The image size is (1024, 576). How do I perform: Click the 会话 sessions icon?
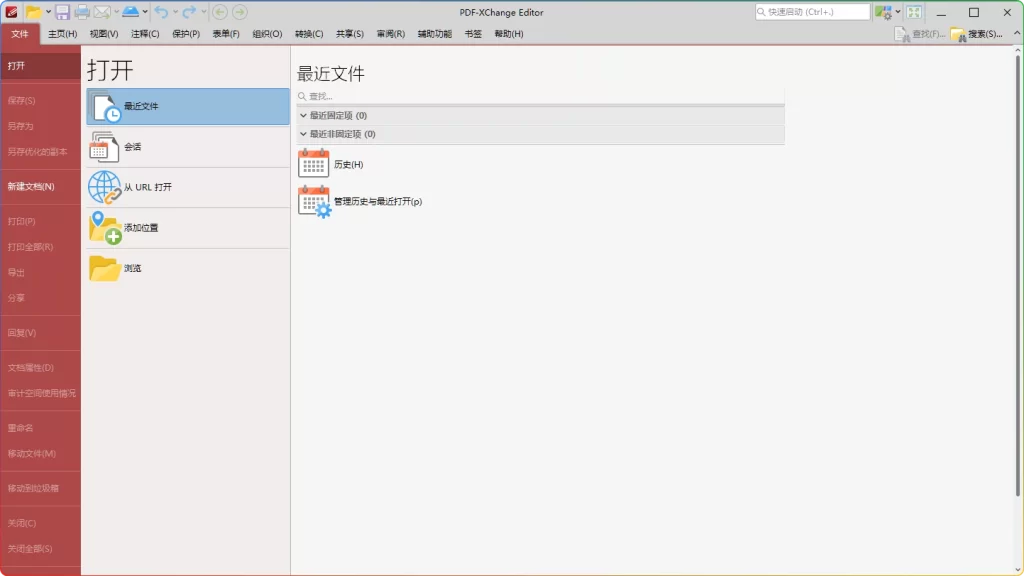click(x=106, y=146)
